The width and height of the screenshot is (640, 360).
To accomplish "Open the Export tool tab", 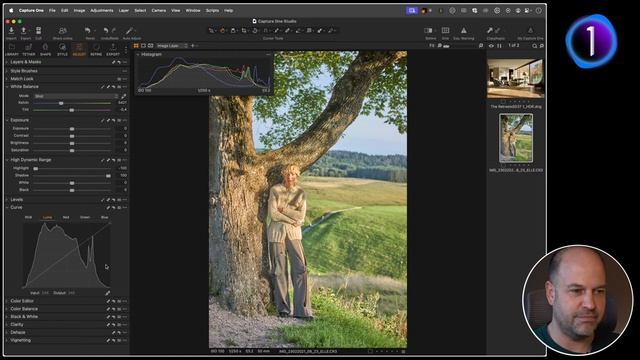I will [113, 49].
